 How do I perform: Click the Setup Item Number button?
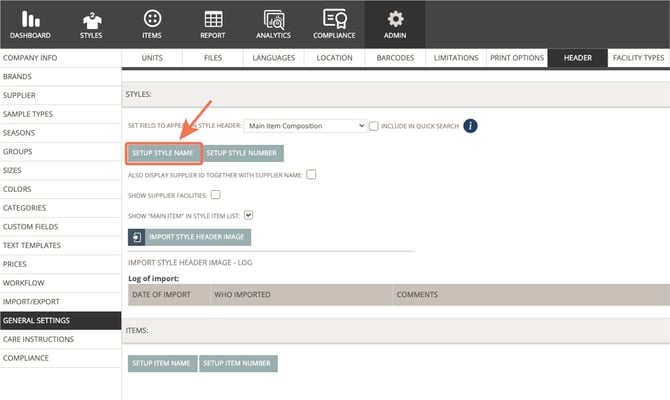coord(238,363)
